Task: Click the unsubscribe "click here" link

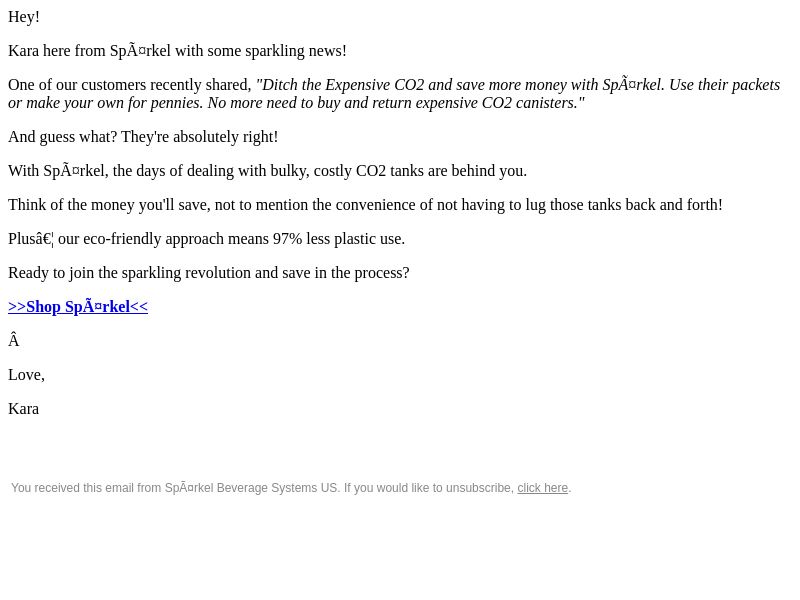Action: tap(542, 488)
